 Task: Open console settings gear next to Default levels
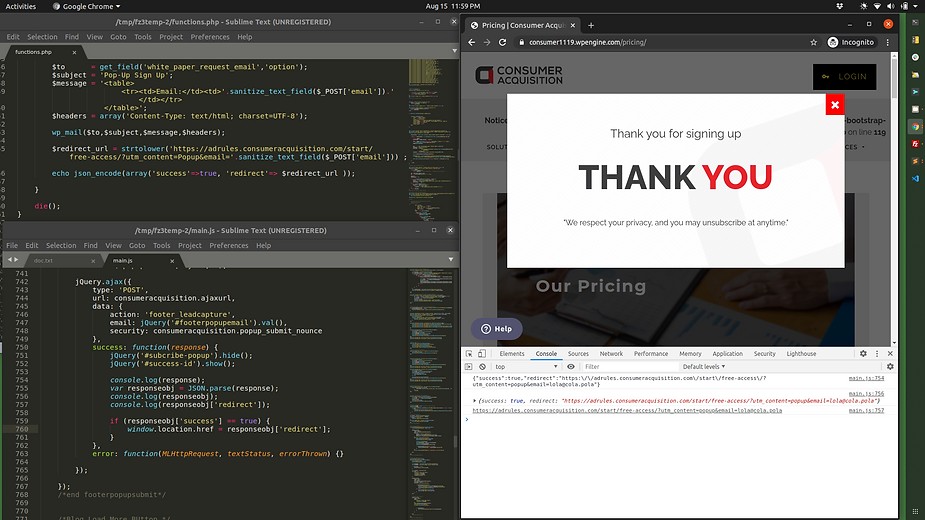pos(890,367)
